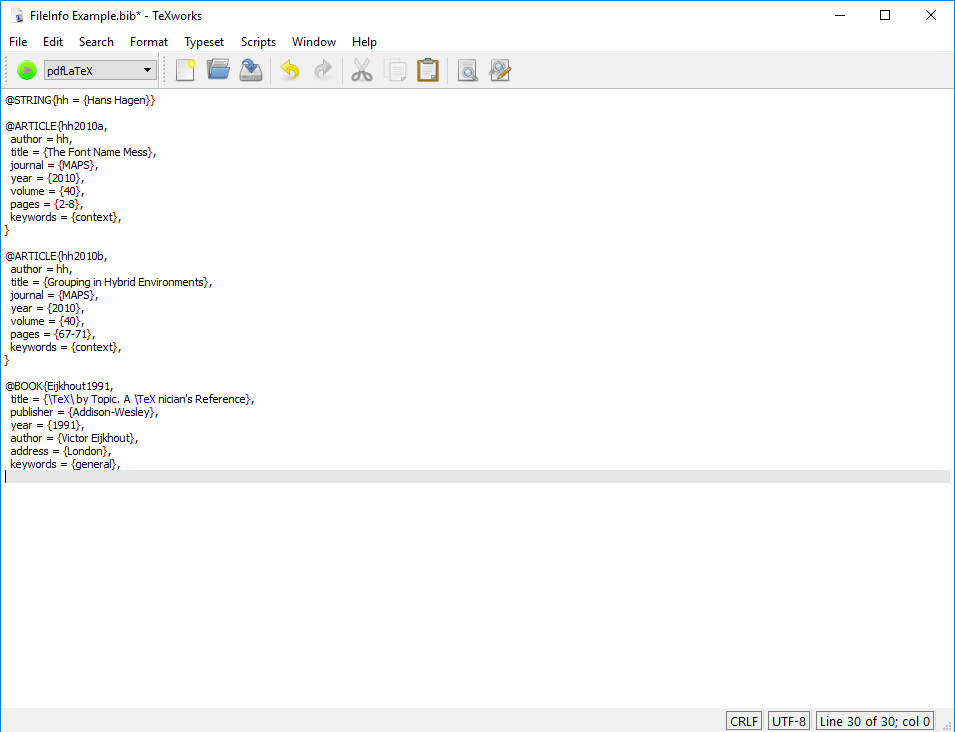Click the line 'keywords = {general},'
This screenshot has height=732, width=955.
click(x=65, y=464)
